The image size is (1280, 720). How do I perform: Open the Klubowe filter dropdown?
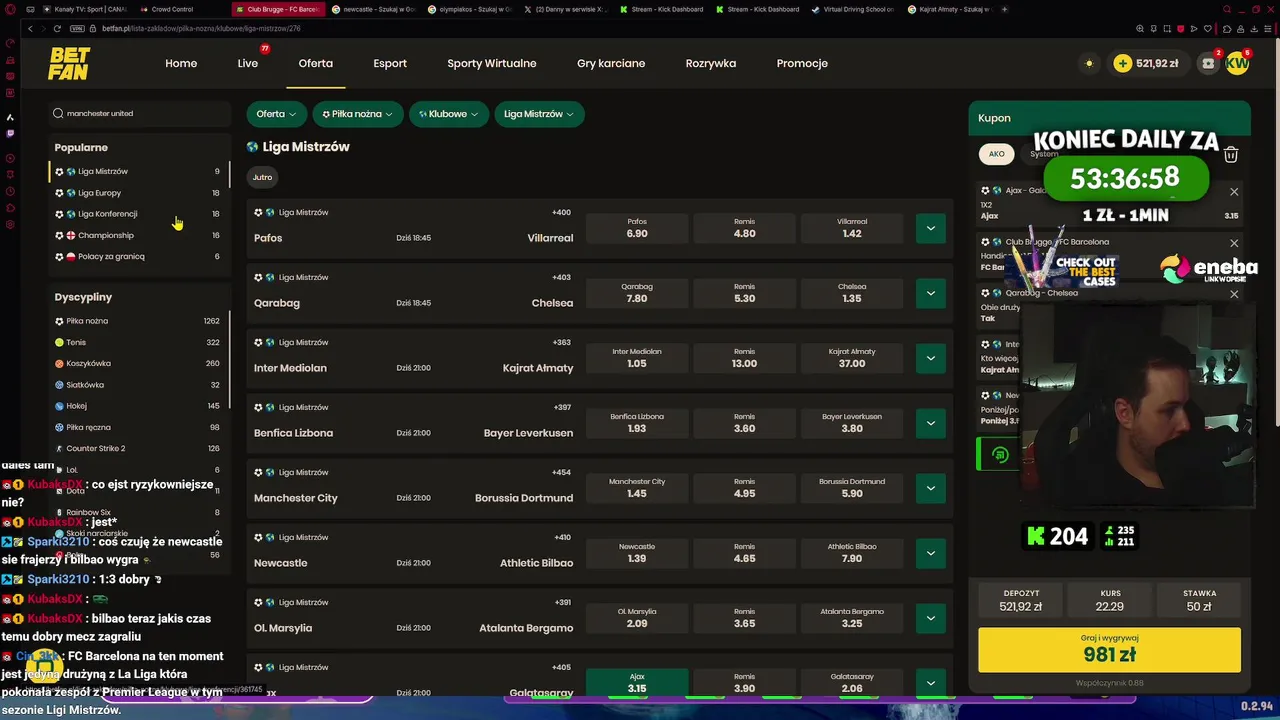click(448, 114)
